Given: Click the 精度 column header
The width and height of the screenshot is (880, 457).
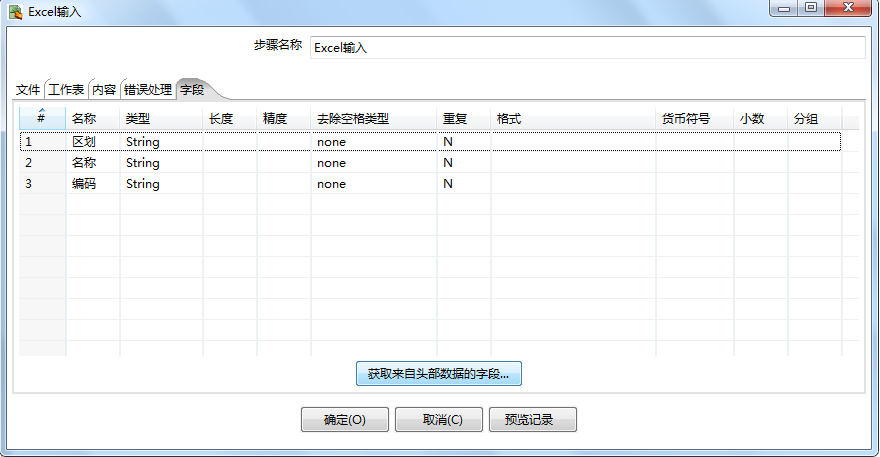Looking at the screenshot, I should [283, 118].
